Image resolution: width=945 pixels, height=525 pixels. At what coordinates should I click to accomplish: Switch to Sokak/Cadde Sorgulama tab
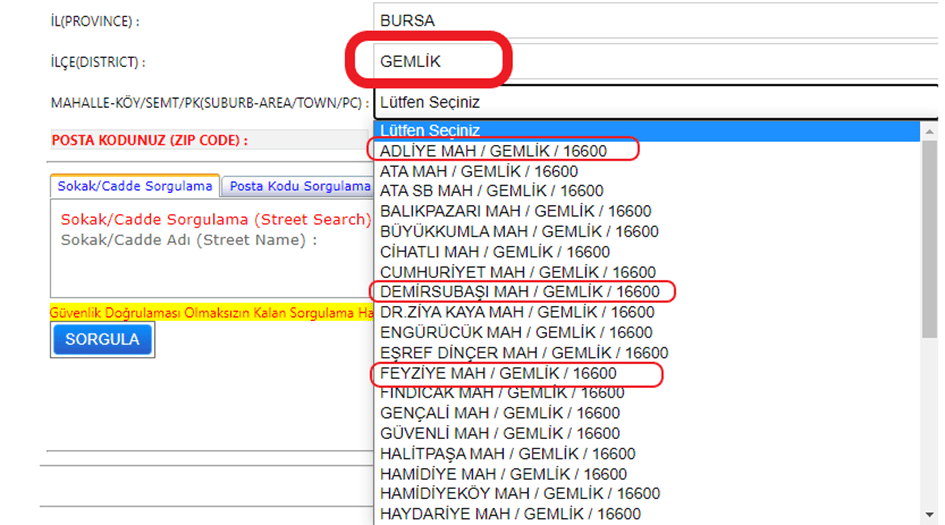coord(135,186)
